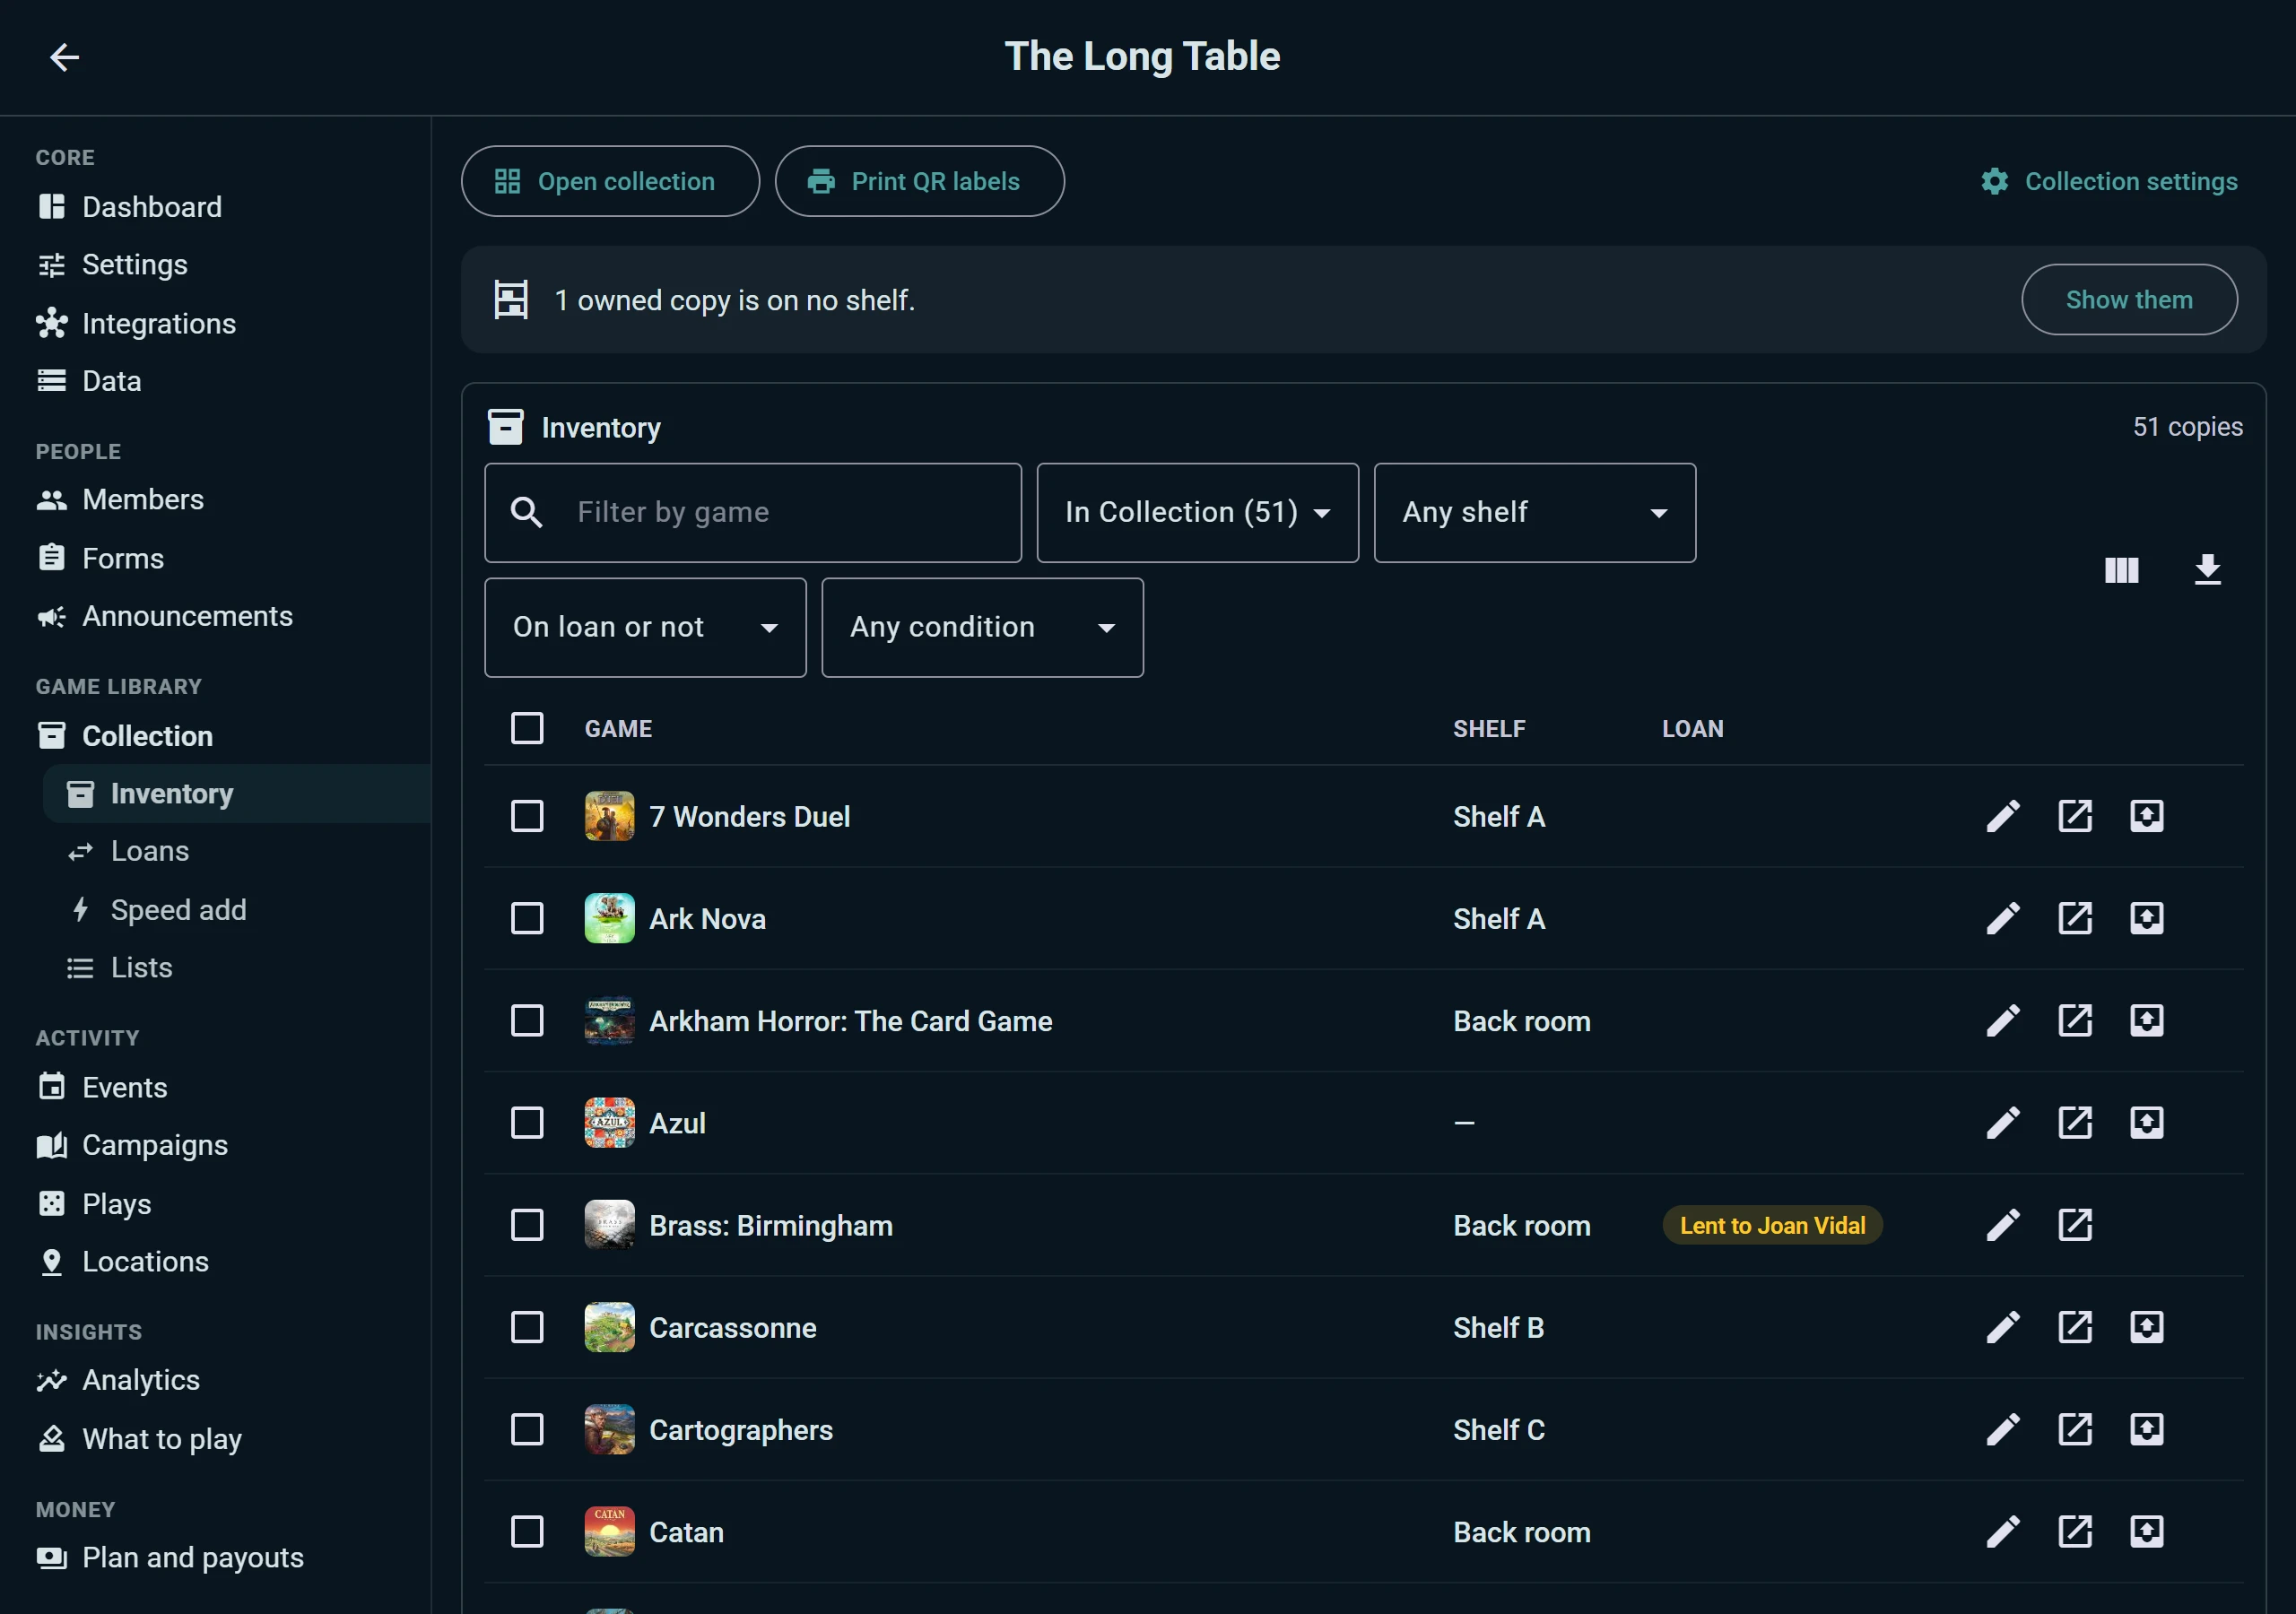Edit Cartographers with the pencil icon

2003,1430
